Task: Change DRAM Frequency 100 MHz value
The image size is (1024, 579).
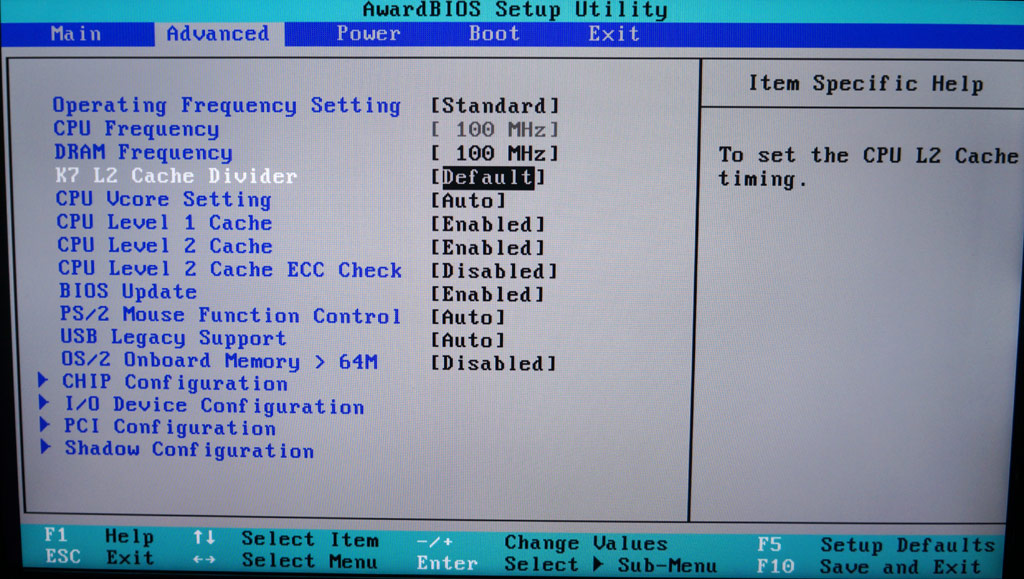Action: click(494, 153)
